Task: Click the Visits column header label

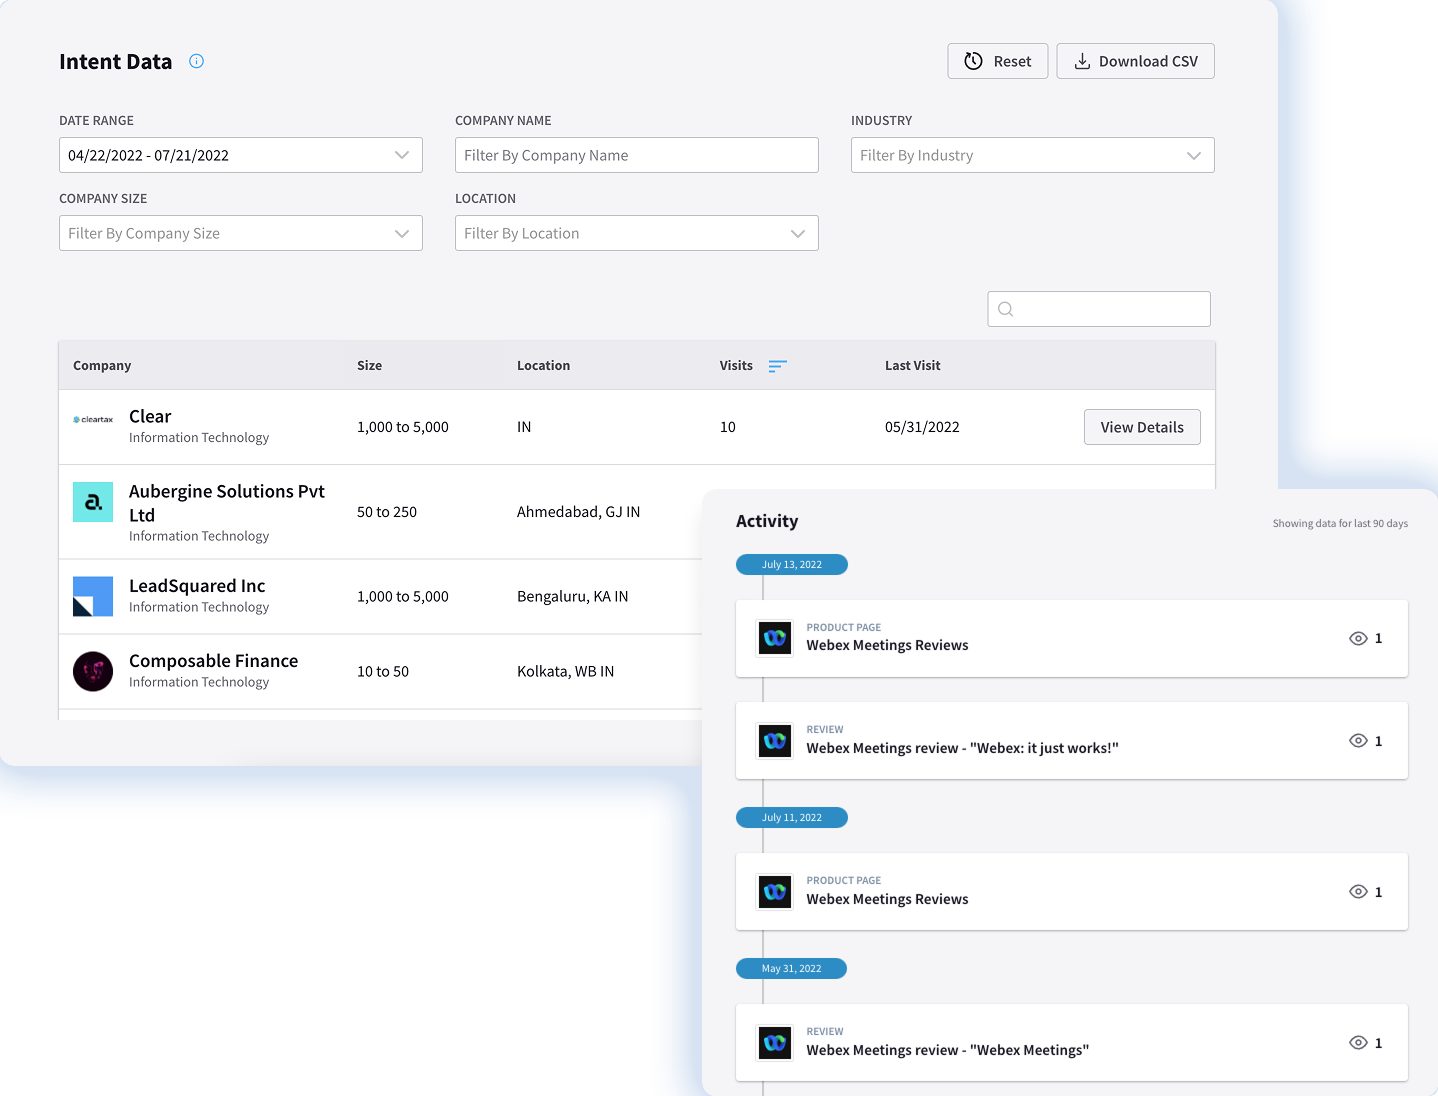Action: pyautogui.click(x=736, y=366)
